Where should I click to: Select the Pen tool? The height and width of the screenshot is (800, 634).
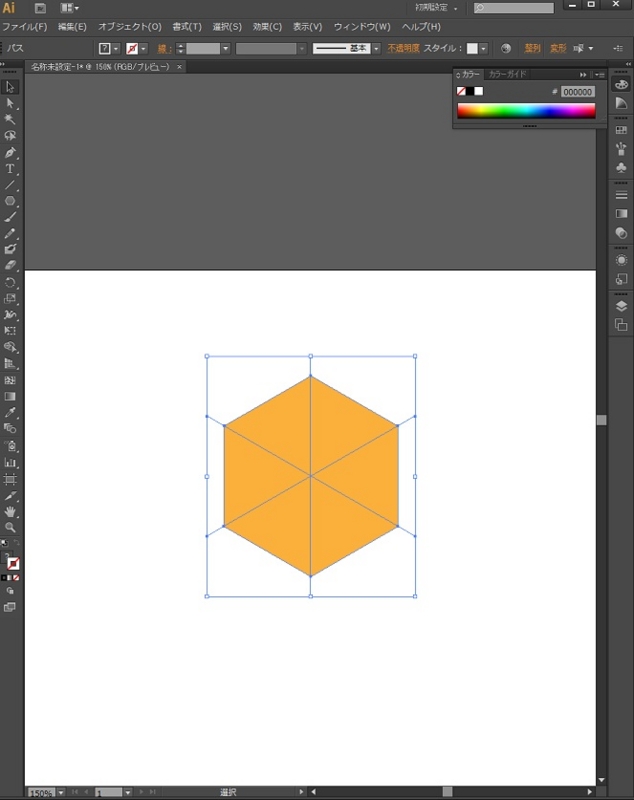pos(10,153)
